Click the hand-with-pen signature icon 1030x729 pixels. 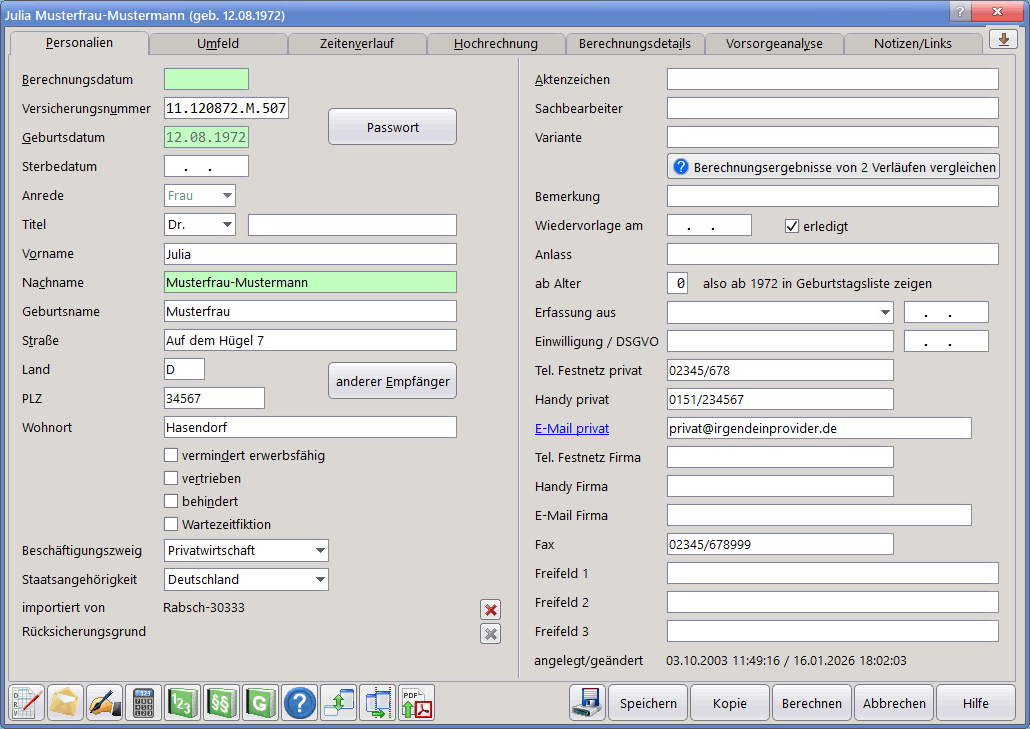click(x=104, y=703)
